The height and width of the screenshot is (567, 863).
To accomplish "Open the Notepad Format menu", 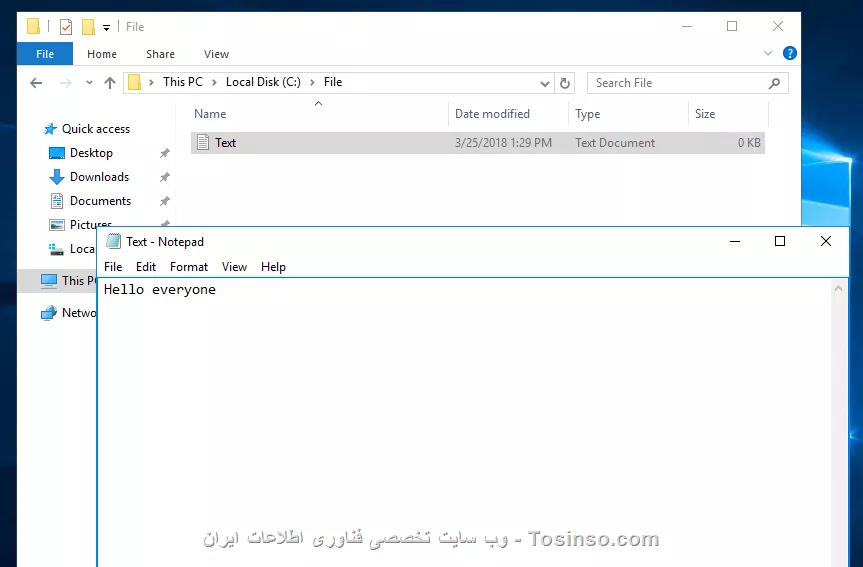I will click(x=189, y=267).
